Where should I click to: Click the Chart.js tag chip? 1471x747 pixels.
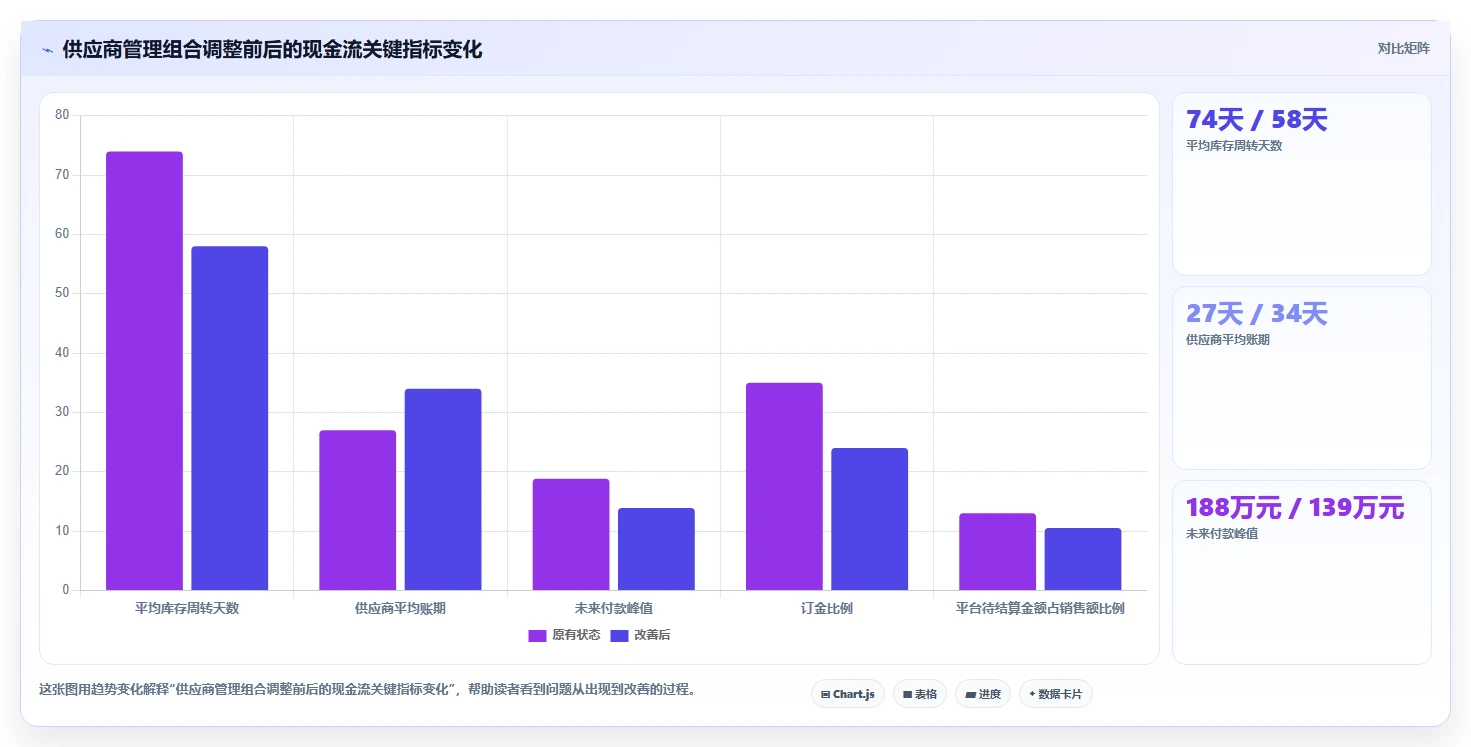[x=847, y=694]
